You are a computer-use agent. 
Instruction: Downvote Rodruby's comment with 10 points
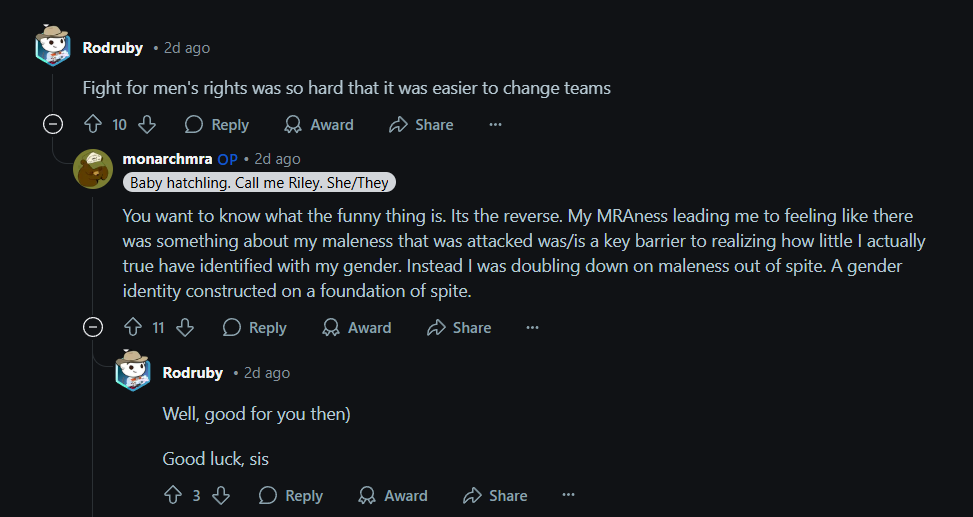[147, 125]
